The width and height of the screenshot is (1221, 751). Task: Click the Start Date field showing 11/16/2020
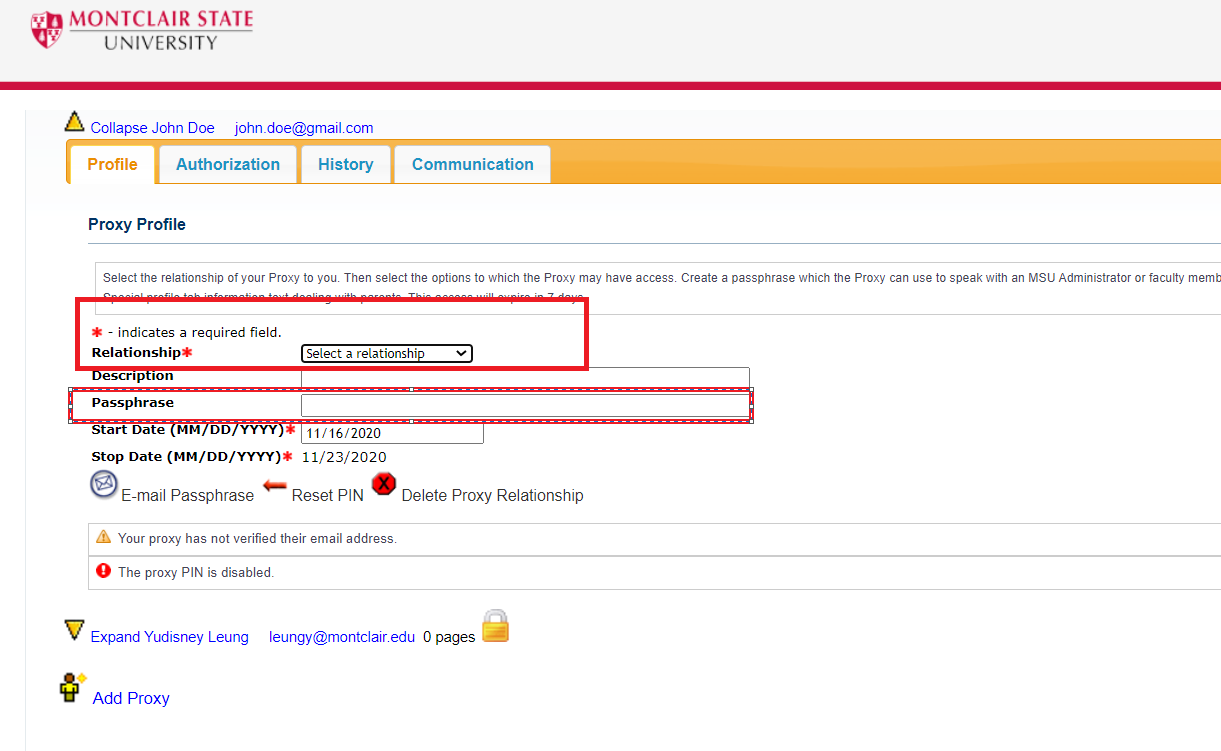[x=390, y=432]
